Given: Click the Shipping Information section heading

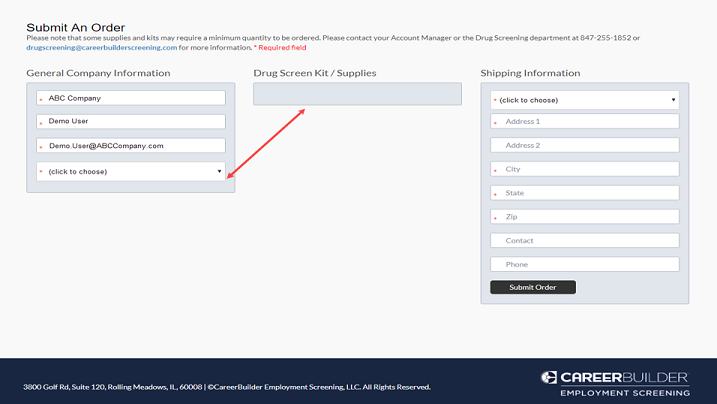Looking at the screenshot, I should pyautogui.click(x=530, y=73).
